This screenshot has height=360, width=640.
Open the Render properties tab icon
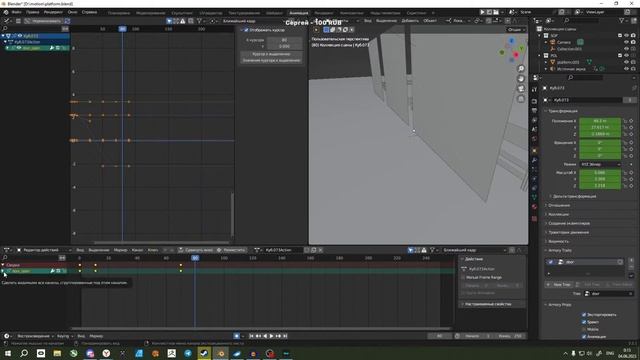(x=535, y=101)
